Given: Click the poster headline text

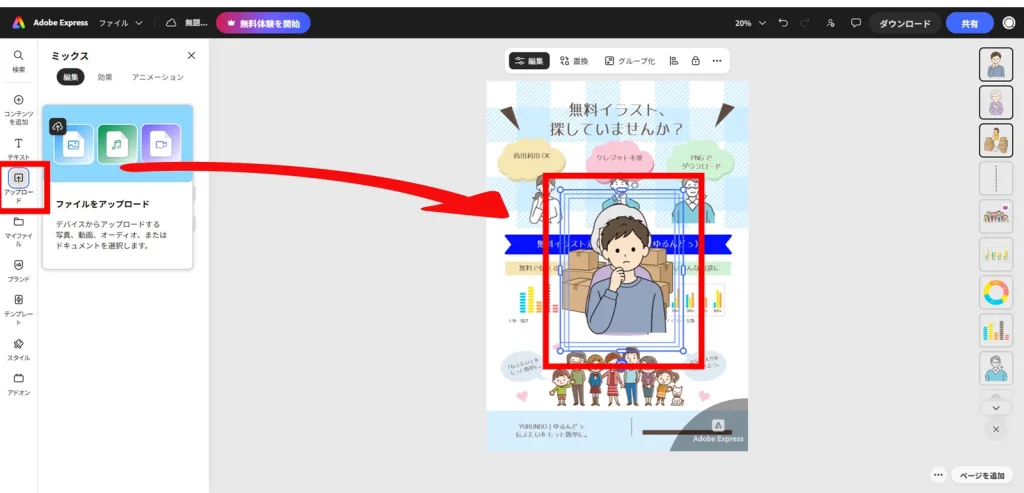Looking at the screenshot, I should [x=616, y=119].
